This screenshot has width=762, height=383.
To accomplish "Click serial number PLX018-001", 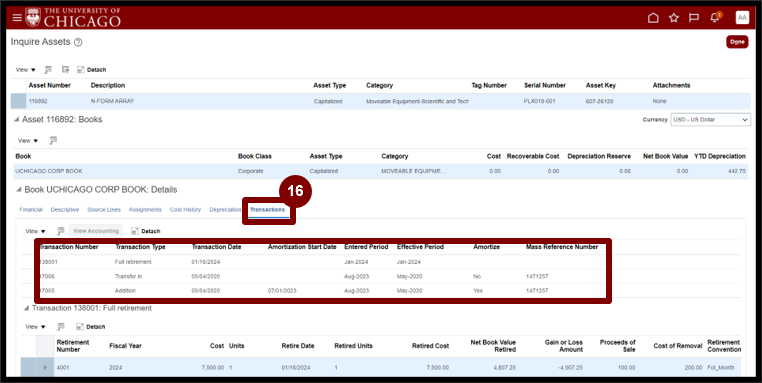I will [x=540, y=101].
